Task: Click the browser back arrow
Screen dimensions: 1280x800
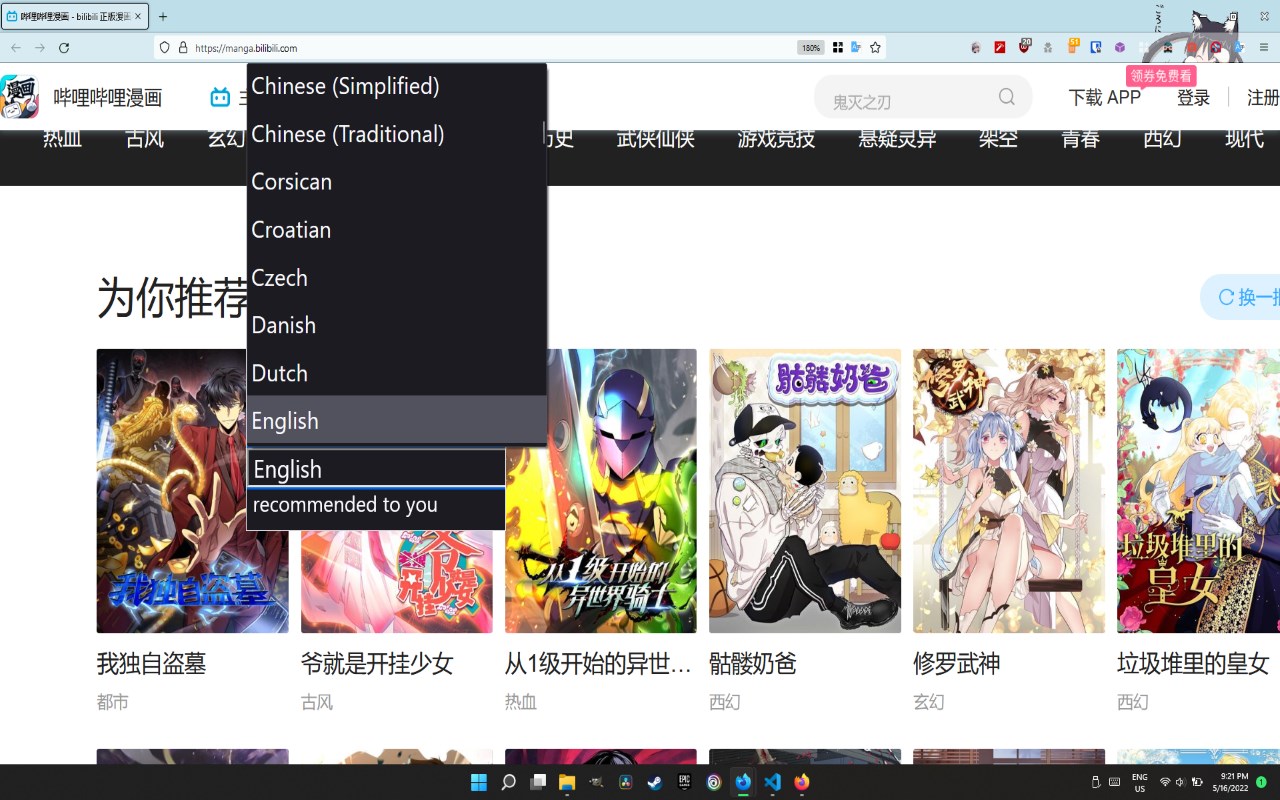Action: 16,47
